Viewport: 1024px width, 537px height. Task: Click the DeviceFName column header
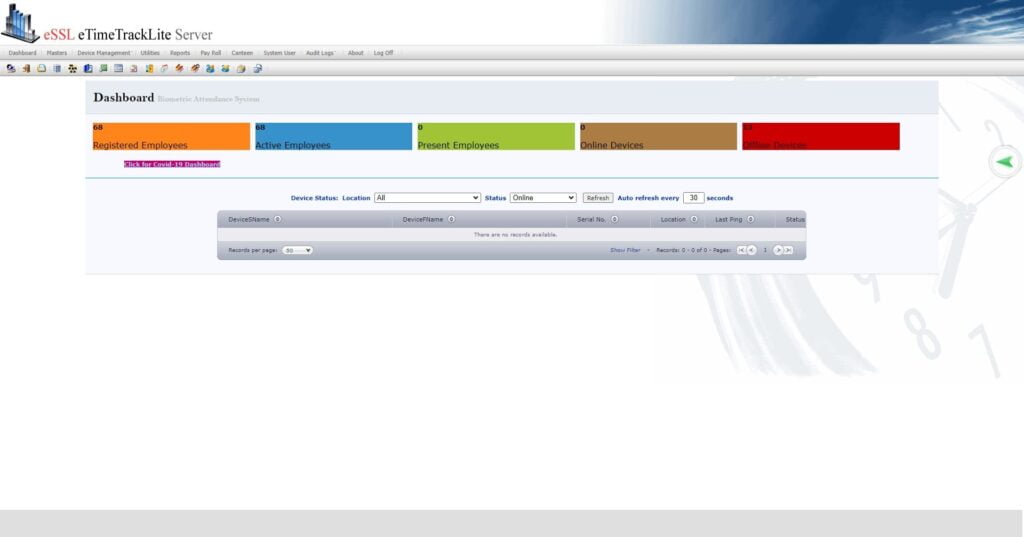tap(423, 220)
